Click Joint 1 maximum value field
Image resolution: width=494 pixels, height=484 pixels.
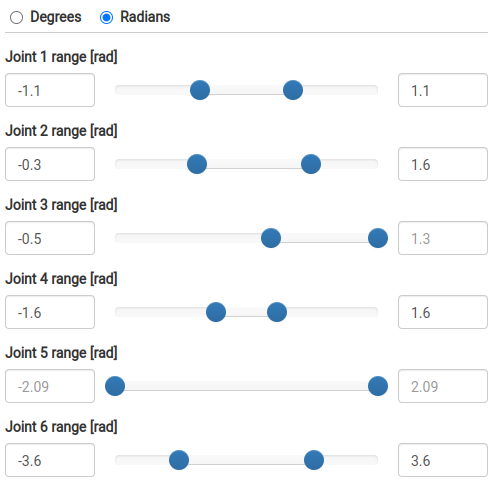pyautogui.click(x=443, y=90)
